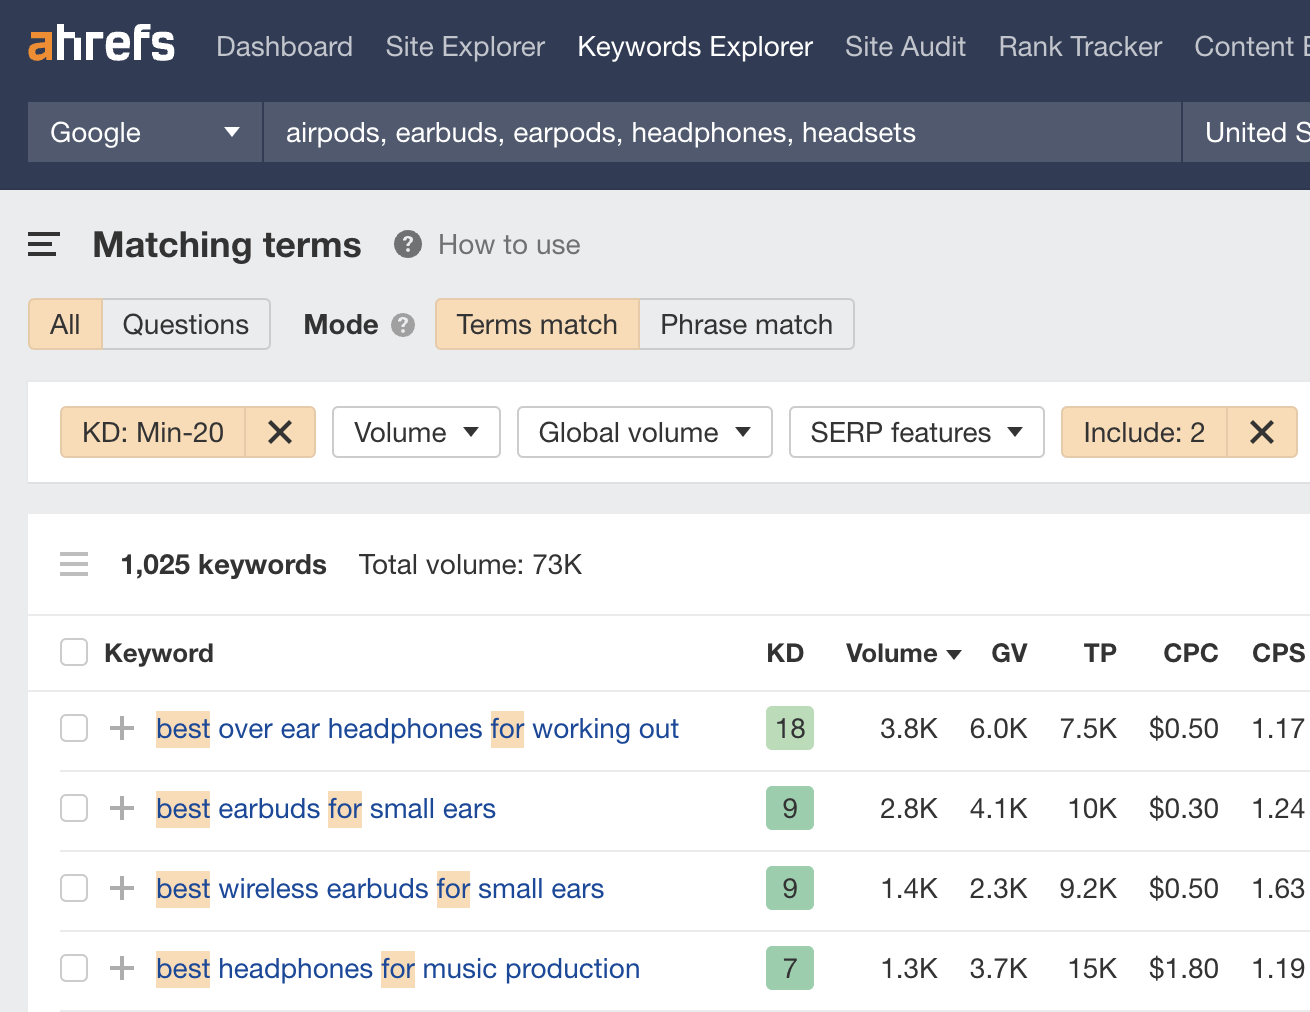1310x1012 pixels.
Task: Open the Volume filter dropdown
Action: click(x=416, y=432)
